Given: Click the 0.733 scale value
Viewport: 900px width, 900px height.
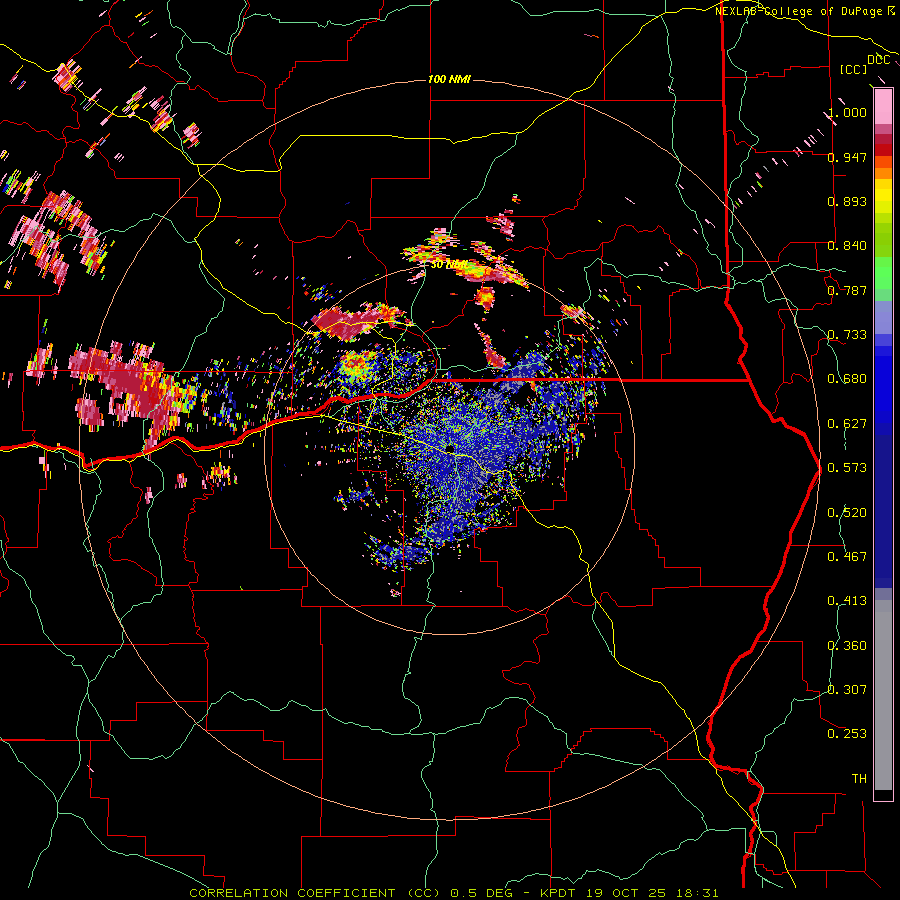Looking at the screenshot, I should pos(847,335).
